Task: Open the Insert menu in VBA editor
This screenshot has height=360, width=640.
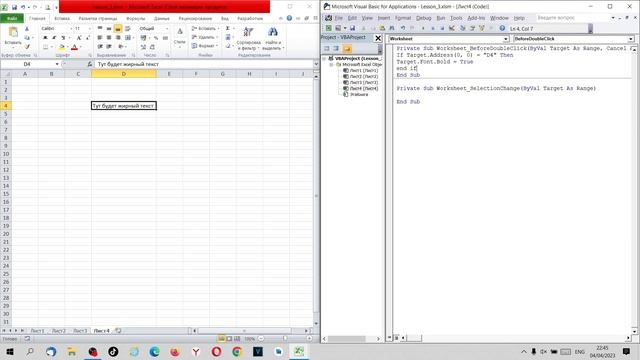Action: point(383,18)
